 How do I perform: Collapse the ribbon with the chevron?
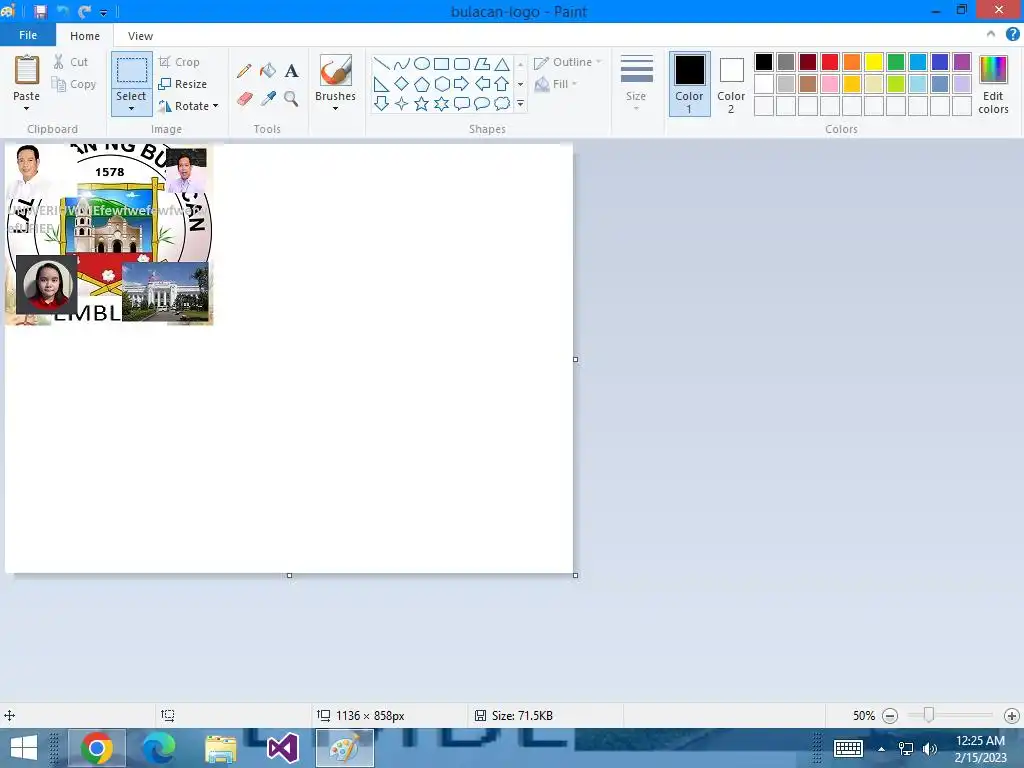click(x=991, y=35)
